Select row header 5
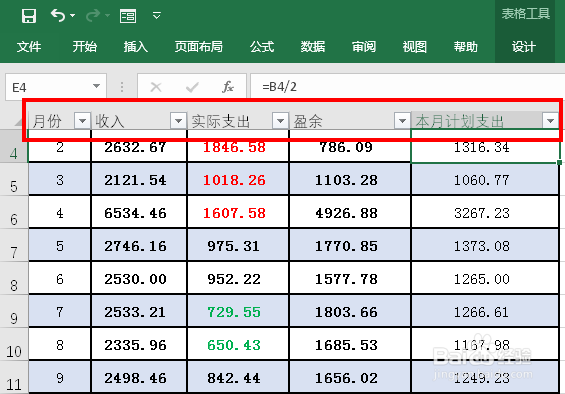 tap(14, 180)
